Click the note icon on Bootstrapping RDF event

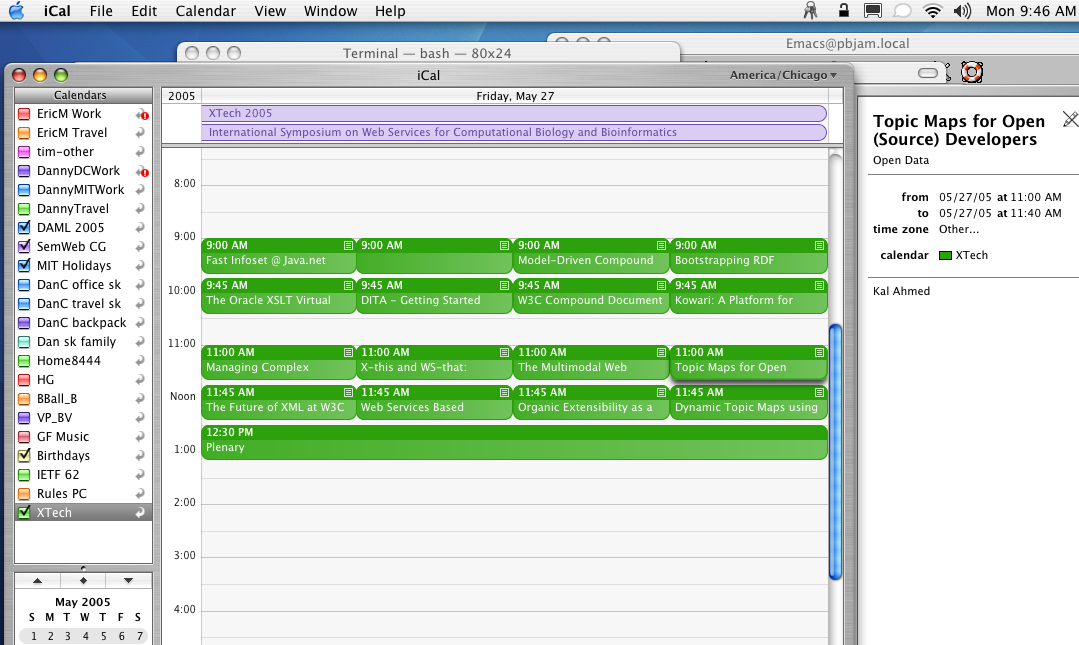[819, 245]
